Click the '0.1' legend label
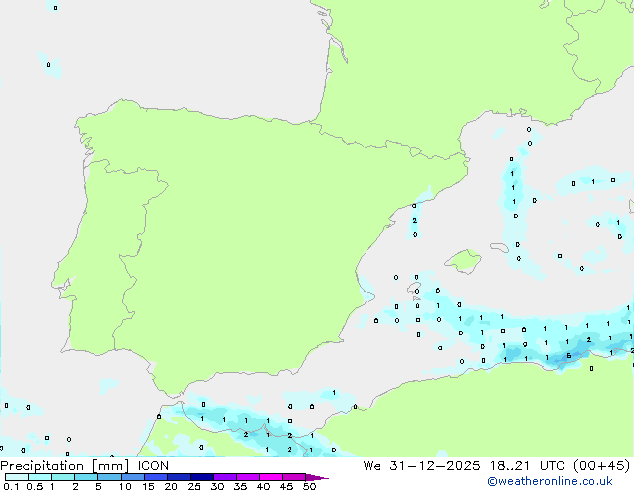 [x=11, y=486]
